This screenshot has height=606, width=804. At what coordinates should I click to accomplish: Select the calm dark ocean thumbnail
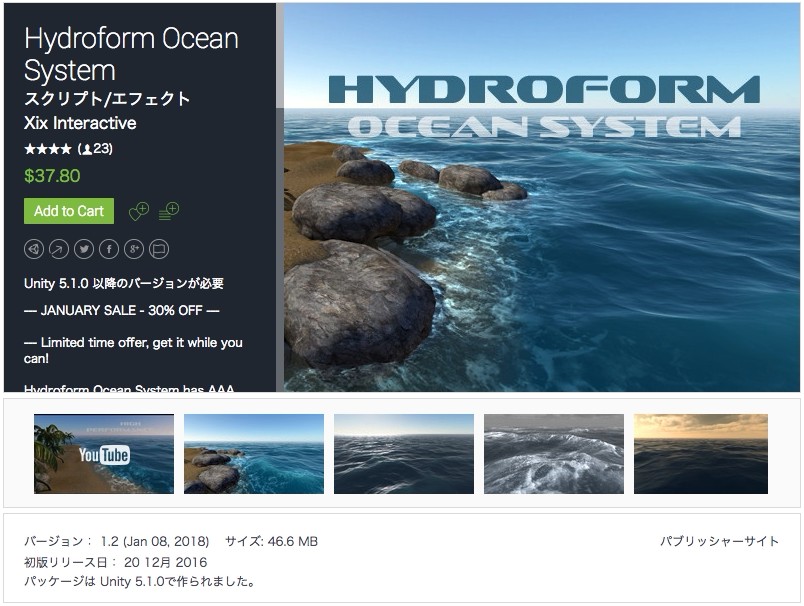tap(404, 454)
